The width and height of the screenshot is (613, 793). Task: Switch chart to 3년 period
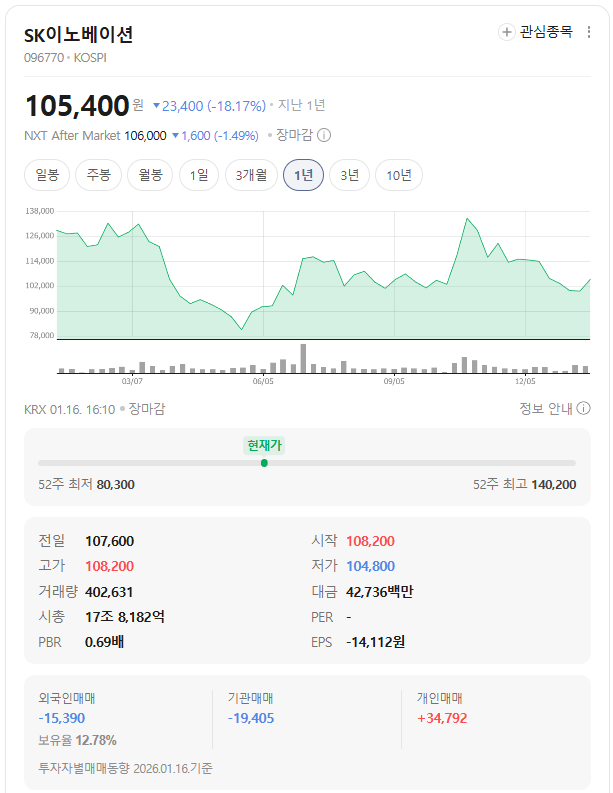pyautogui.click(x=349, y=175)
